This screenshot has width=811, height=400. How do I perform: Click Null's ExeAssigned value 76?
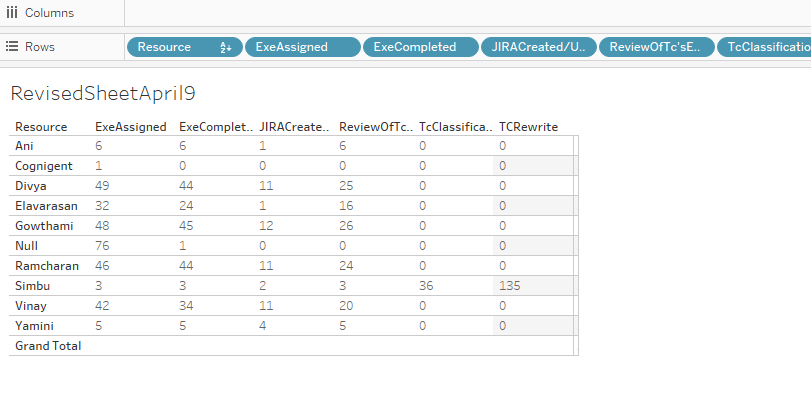102,246
